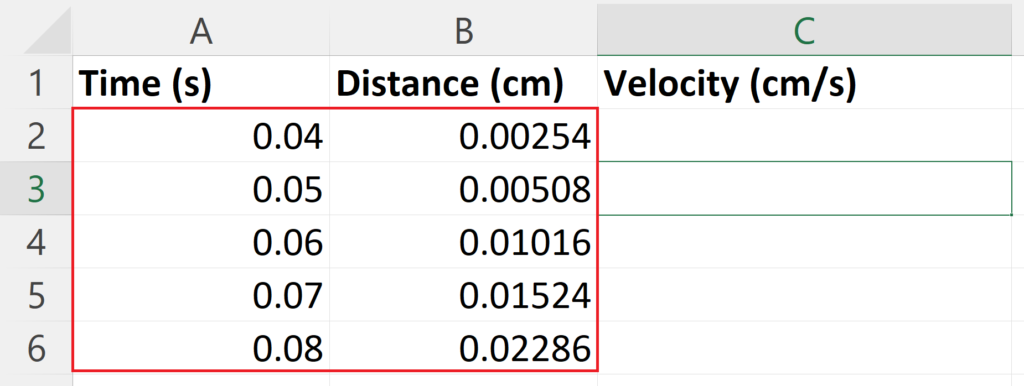This screenshot has width=1024, height=386.
Task: Select the cell containing 0.00508
Action: [464, 189]
